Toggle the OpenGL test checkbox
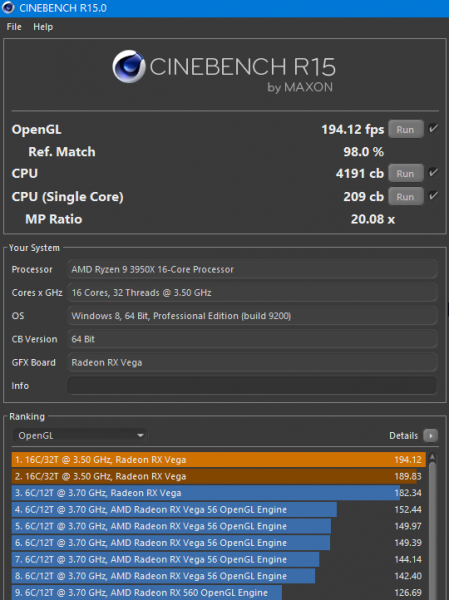Screen dimensions: 449x600 [x=433, y=129]
